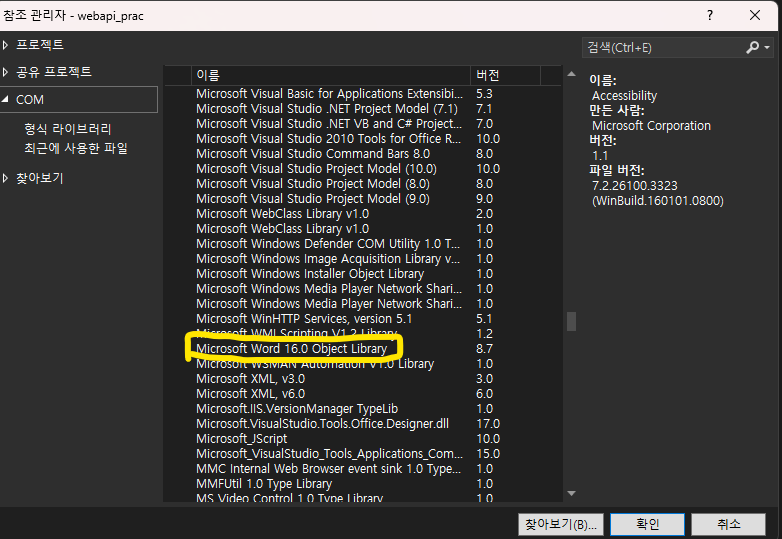This screenshot has height=539, width=782.
Task: Select Microsoft Word 16.0 Object Library
Action: pos(363,349)
